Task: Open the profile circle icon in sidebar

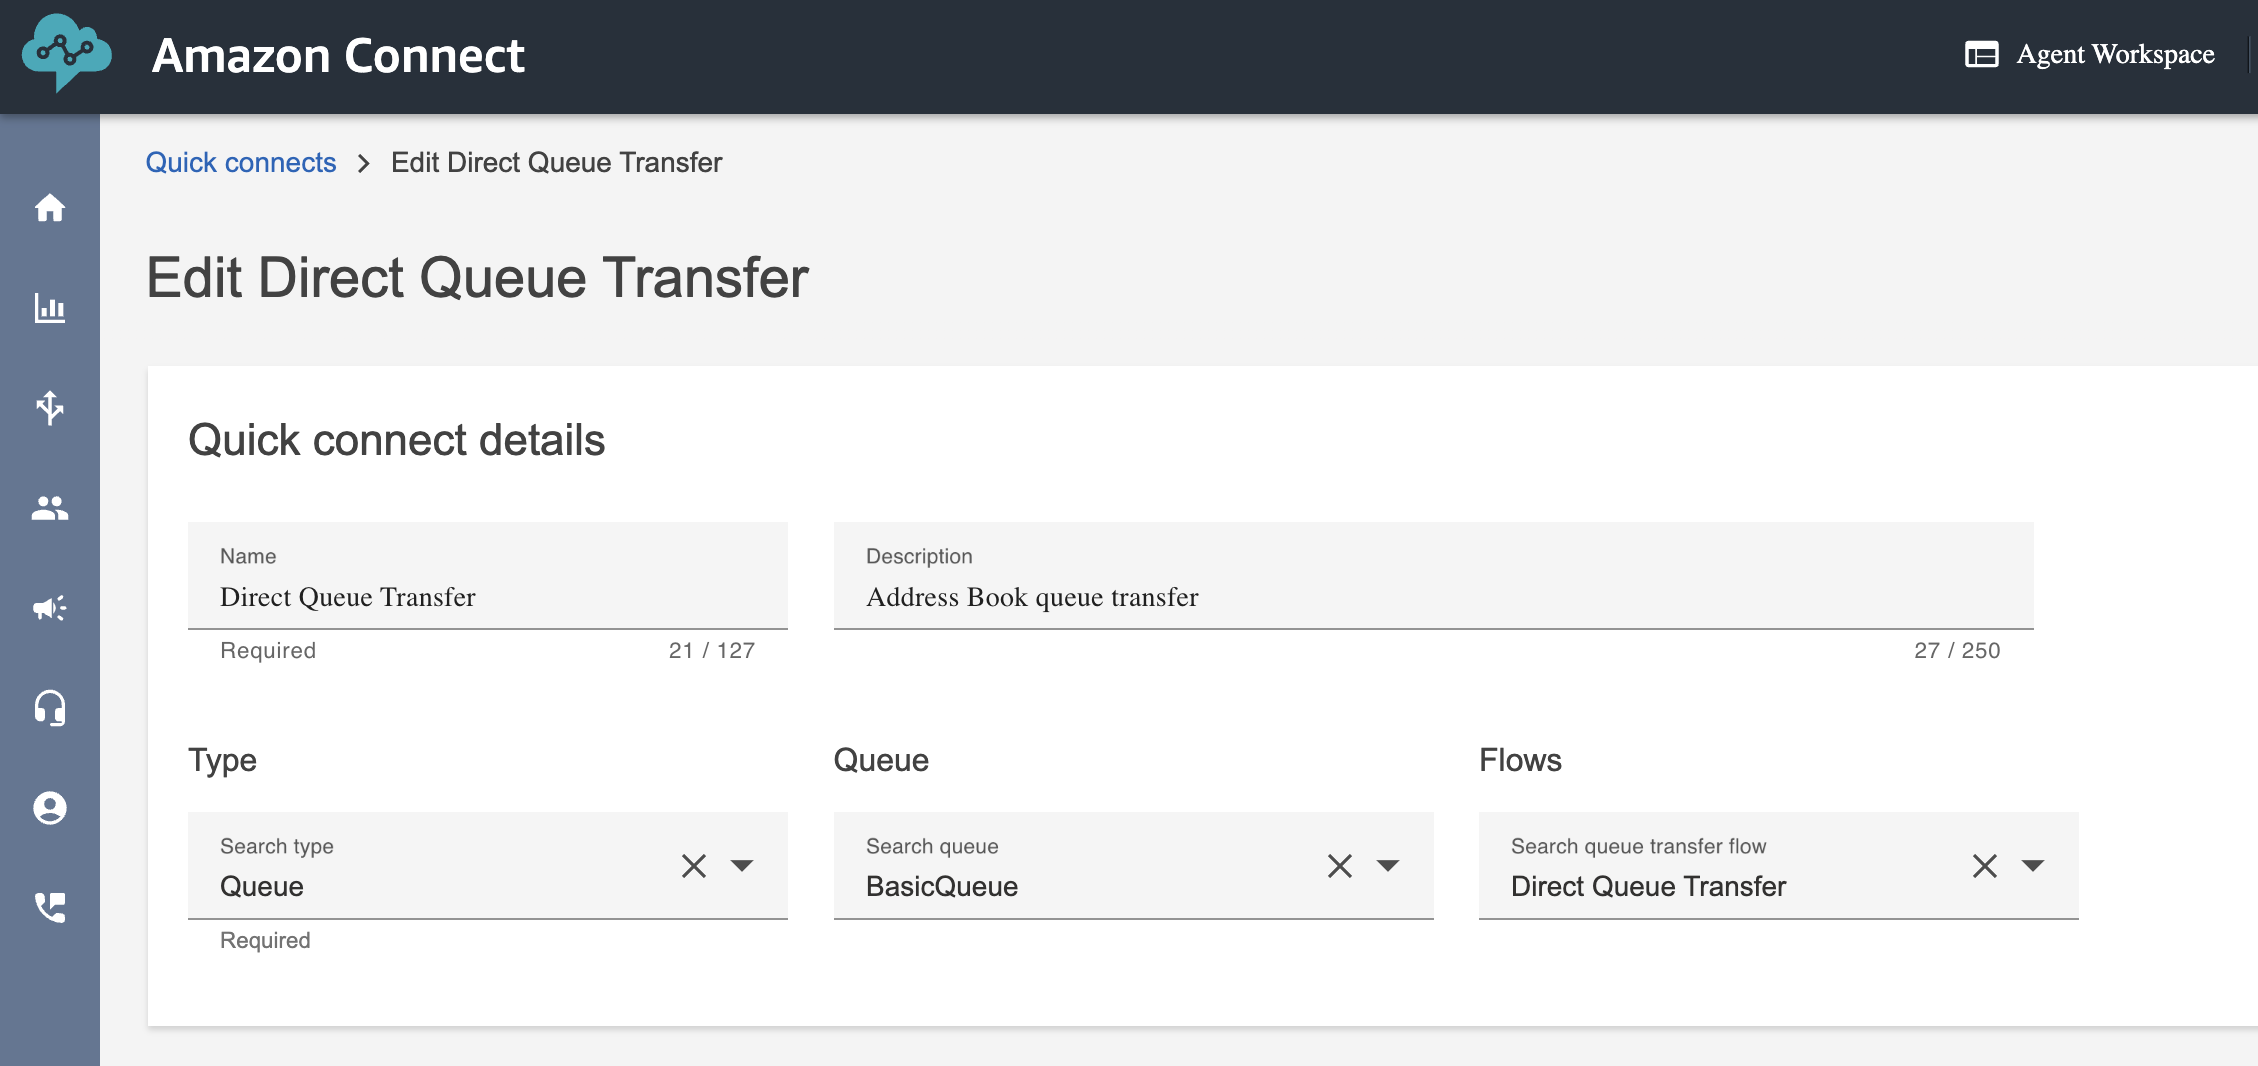Action: pos(50,808)
